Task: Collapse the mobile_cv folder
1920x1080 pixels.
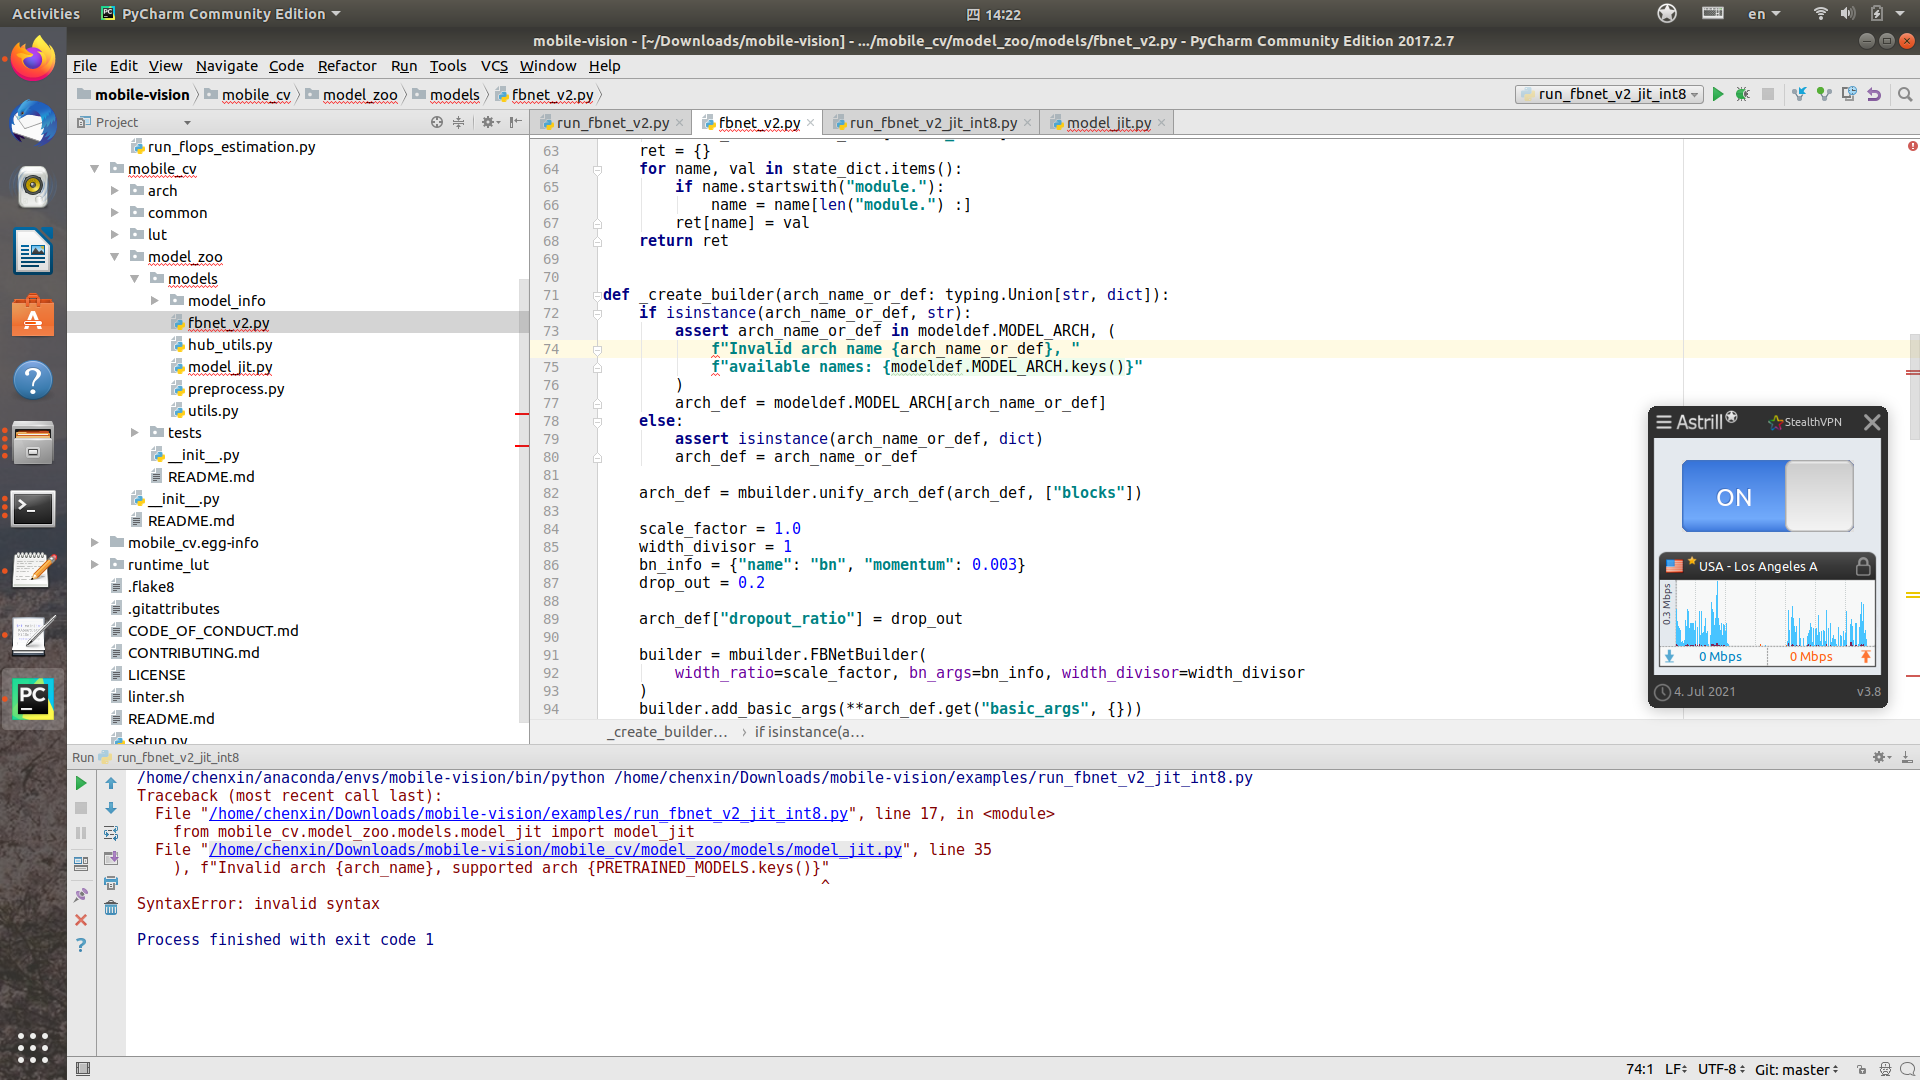Action: (95, 169)
